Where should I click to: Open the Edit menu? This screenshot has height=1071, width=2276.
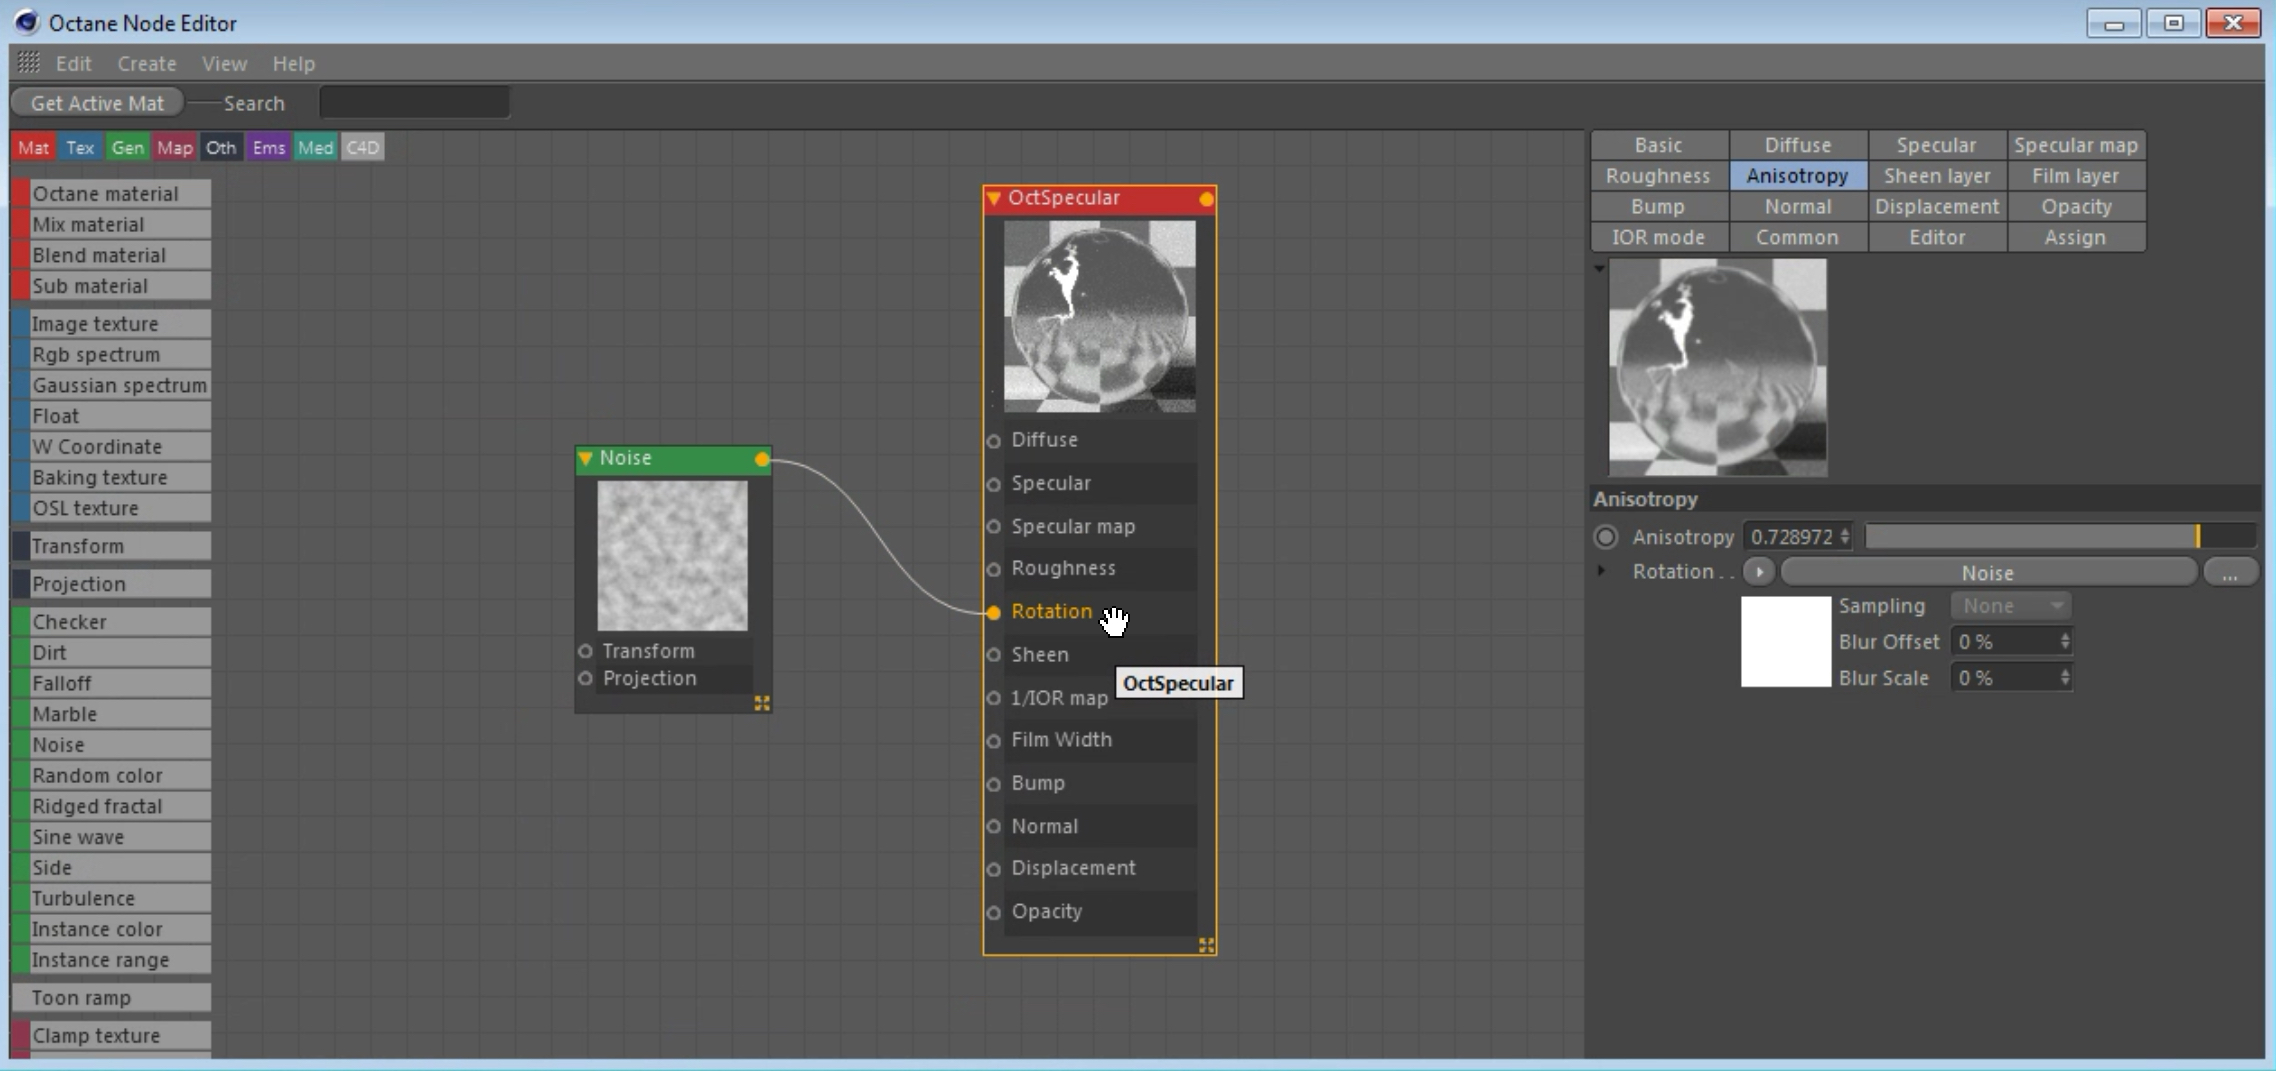[74, 63]
